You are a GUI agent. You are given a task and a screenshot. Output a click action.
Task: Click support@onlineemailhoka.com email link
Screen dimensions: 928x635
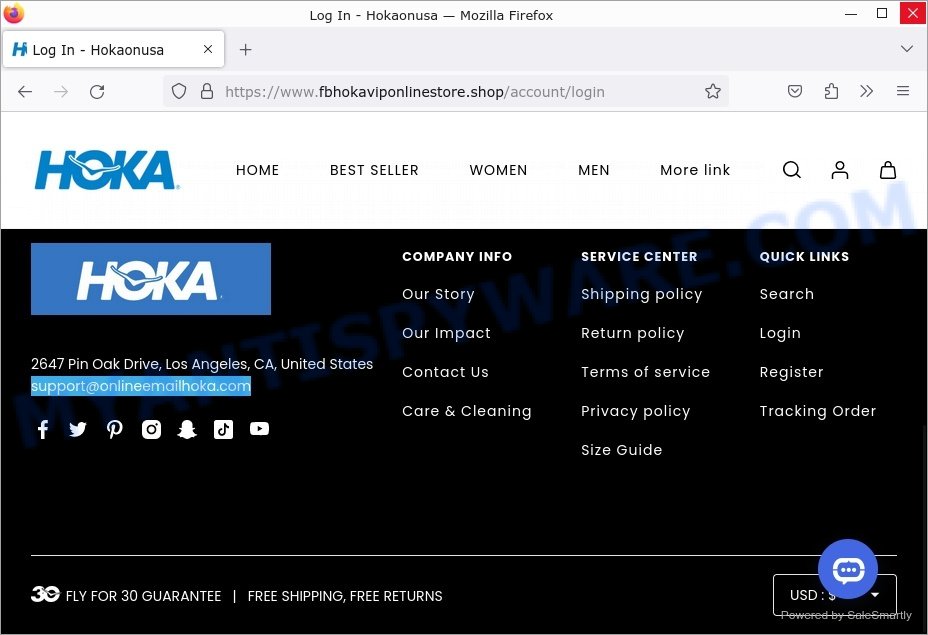pos(141,386)
